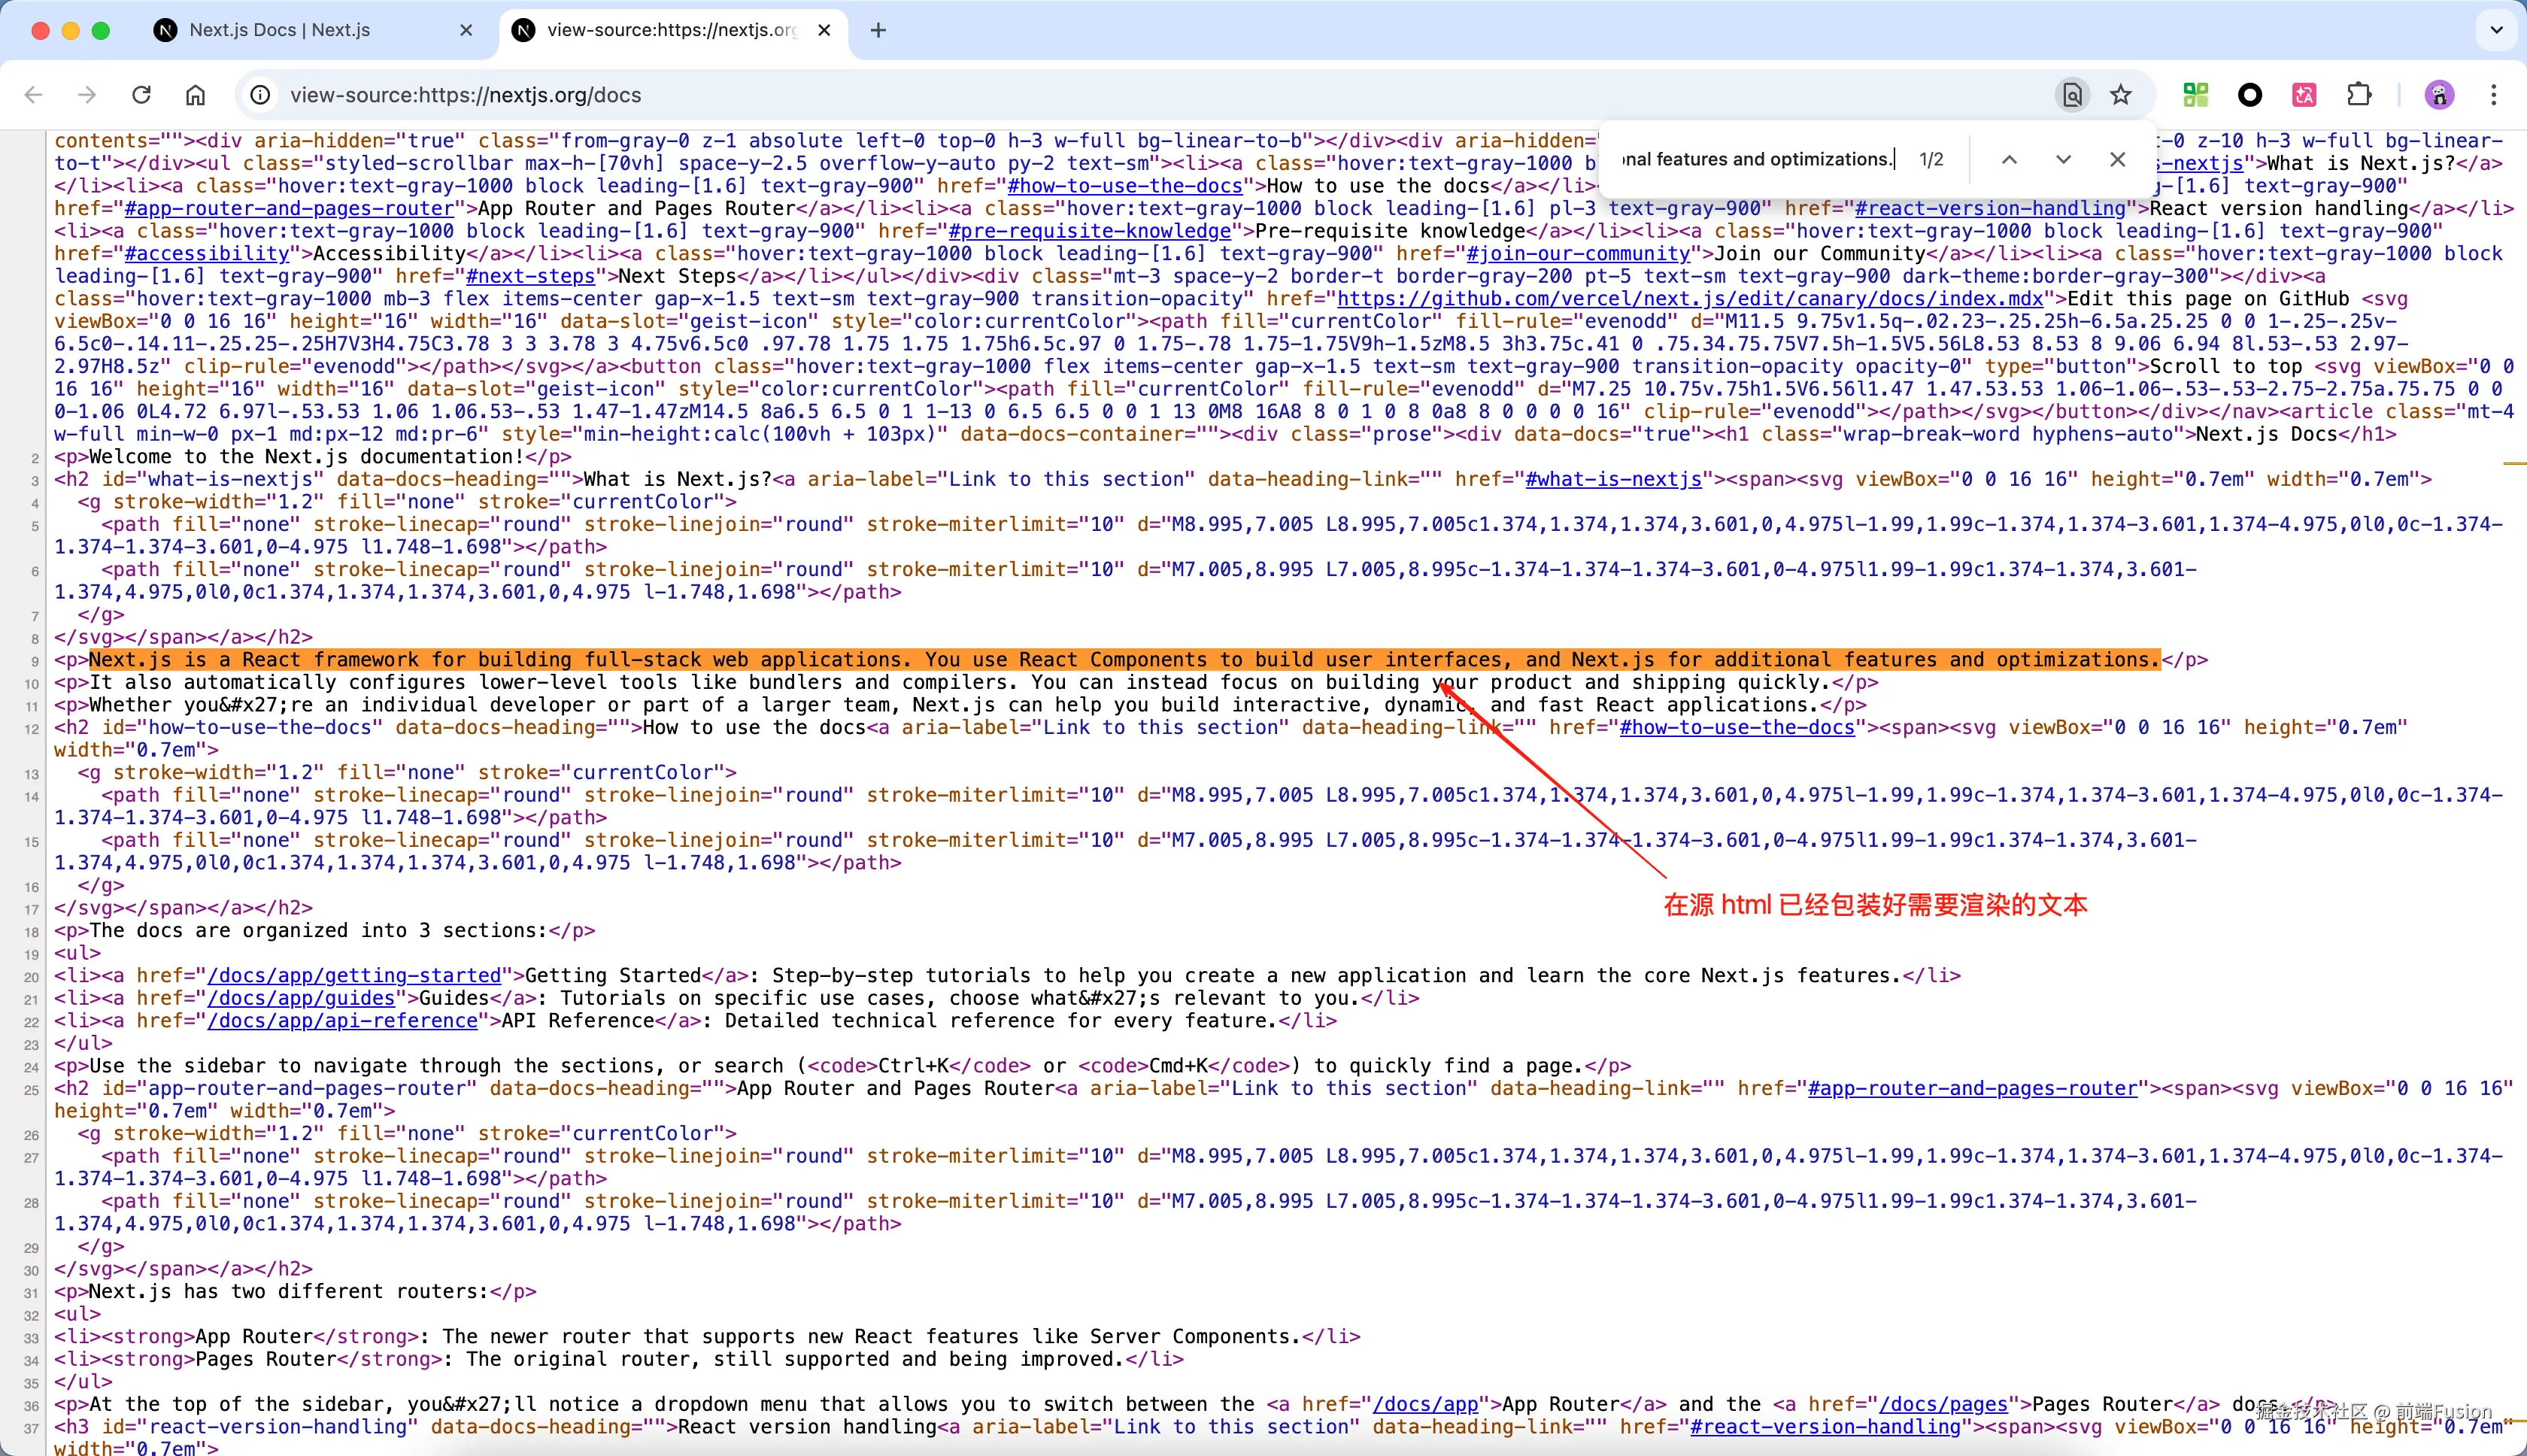Open a new browser tab
2527x1456 pixels.
point(878,30)
